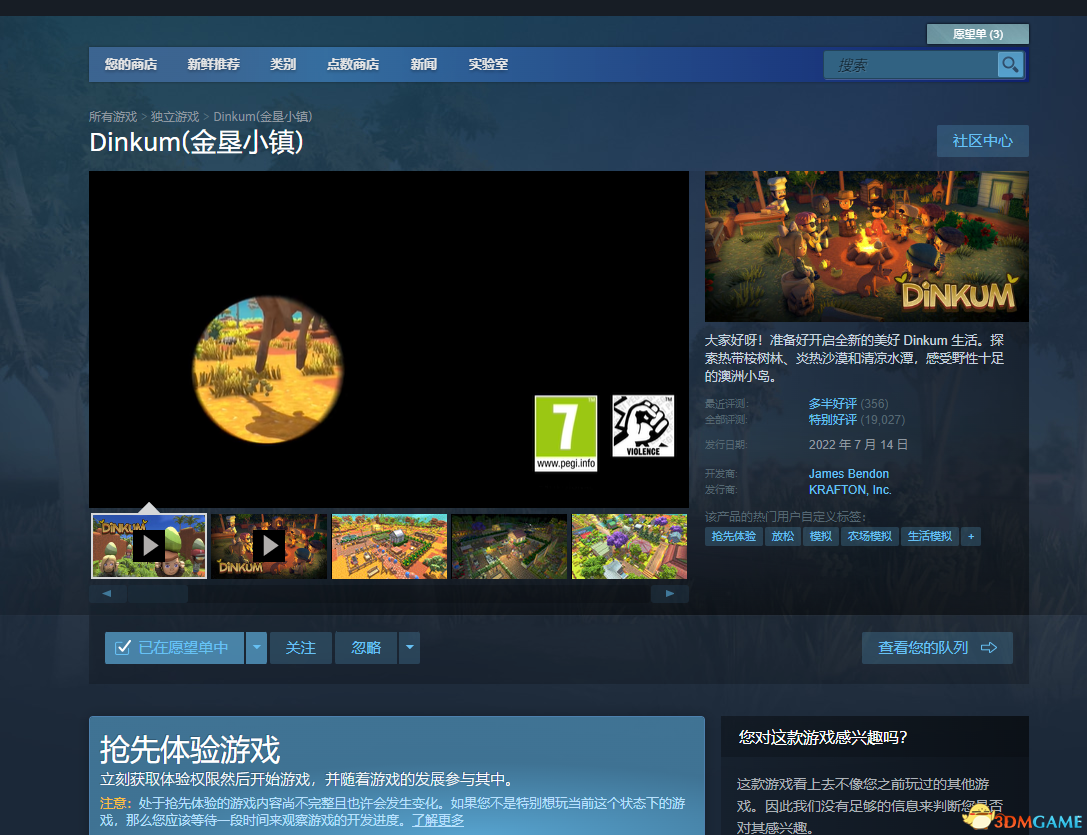Viewport: 1087px width, 835px height.
Task: Click the Dinkum campfire header image
Action: [867, 246]
